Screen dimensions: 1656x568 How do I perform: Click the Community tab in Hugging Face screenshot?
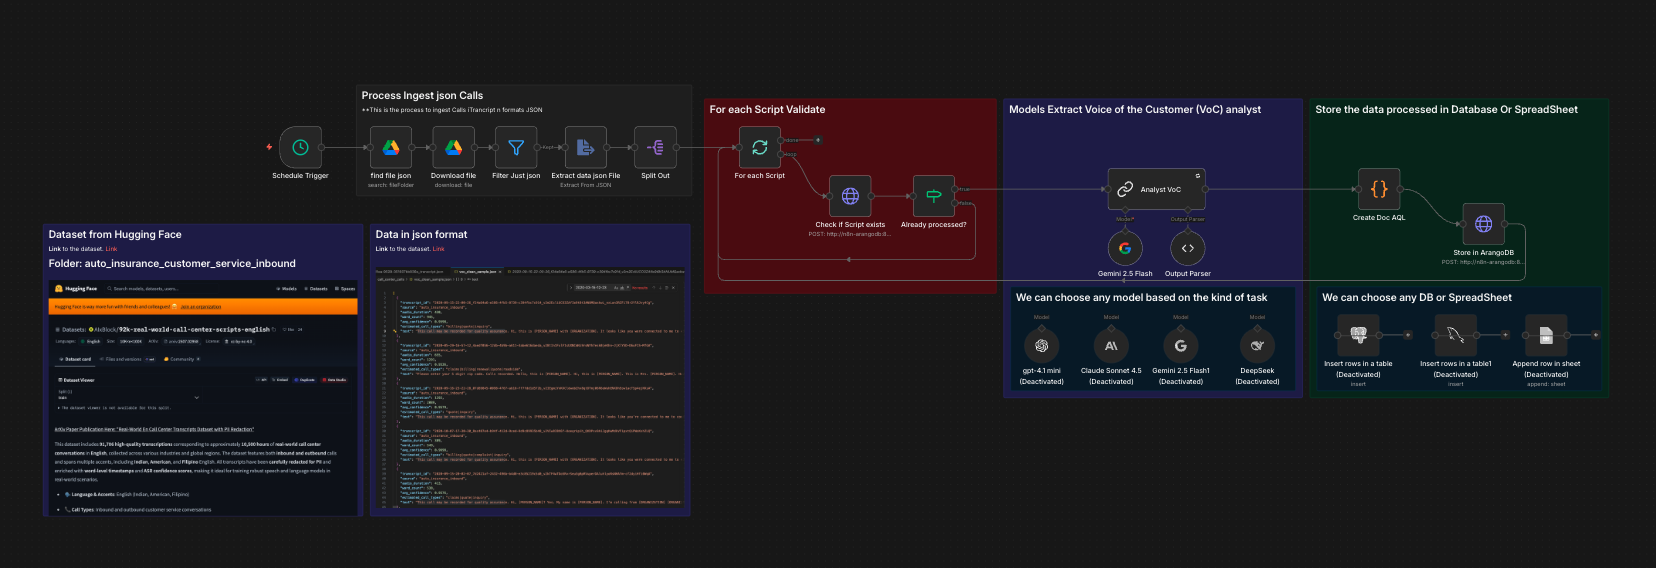(182, 359)
